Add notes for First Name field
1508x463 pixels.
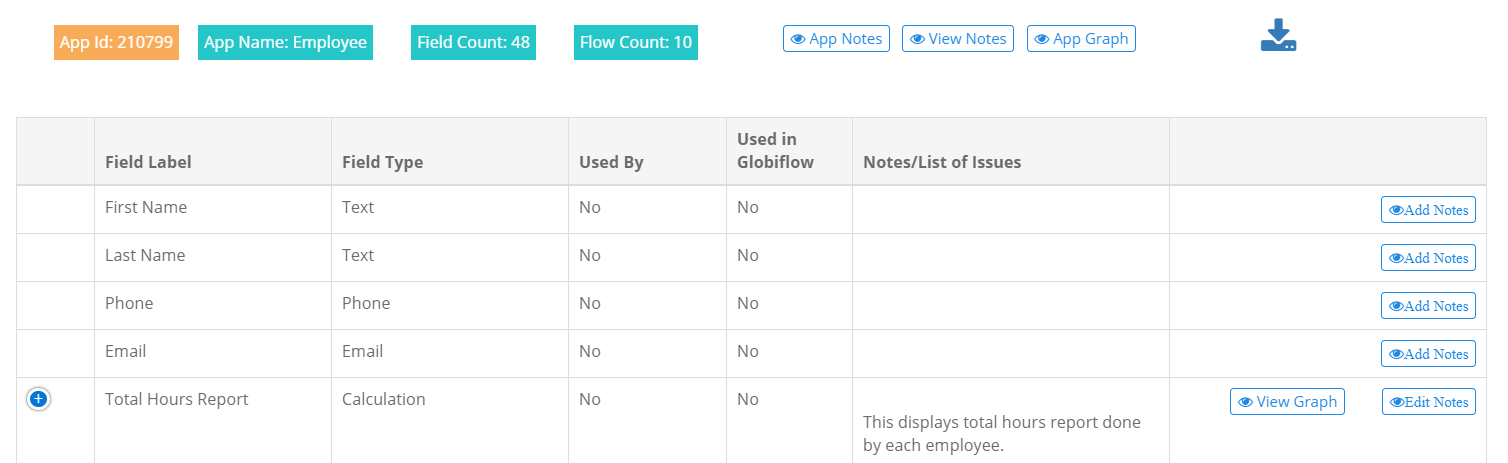point(1428,210)
